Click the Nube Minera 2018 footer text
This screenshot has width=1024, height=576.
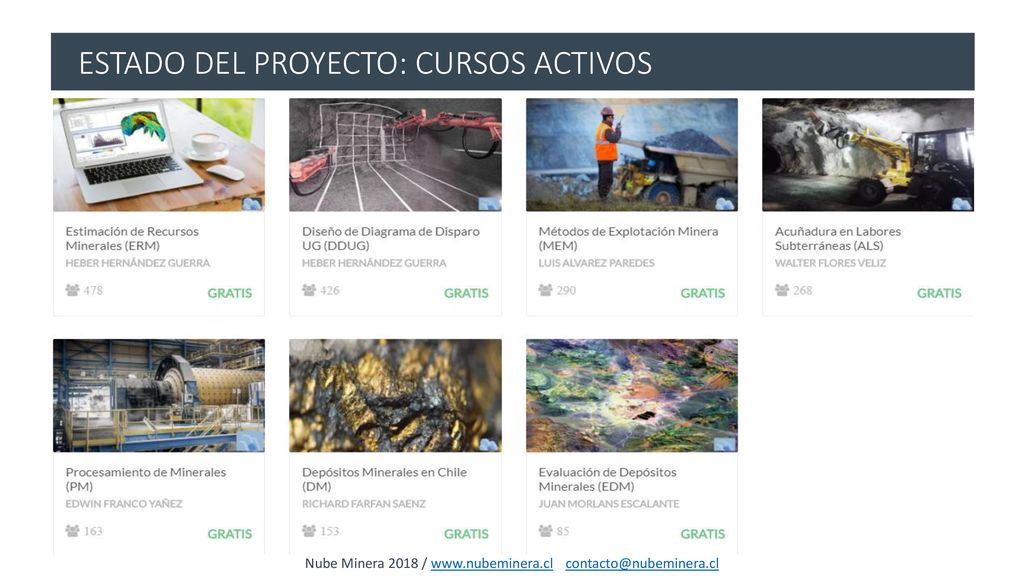(x=361, y=563)
